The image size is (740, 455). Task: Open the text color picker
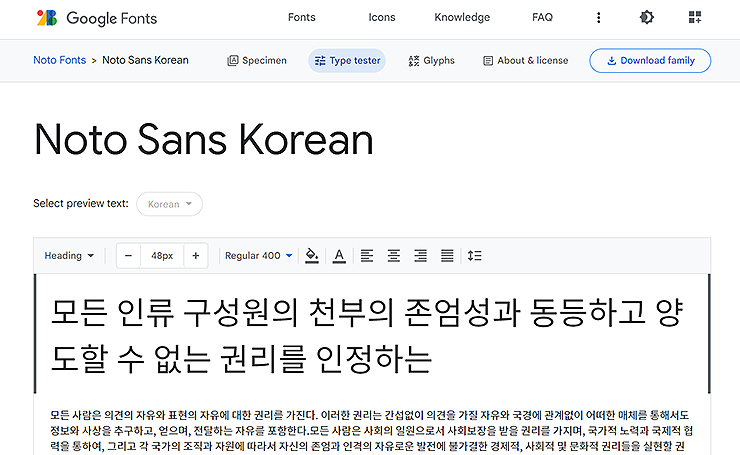pos(339,255)
